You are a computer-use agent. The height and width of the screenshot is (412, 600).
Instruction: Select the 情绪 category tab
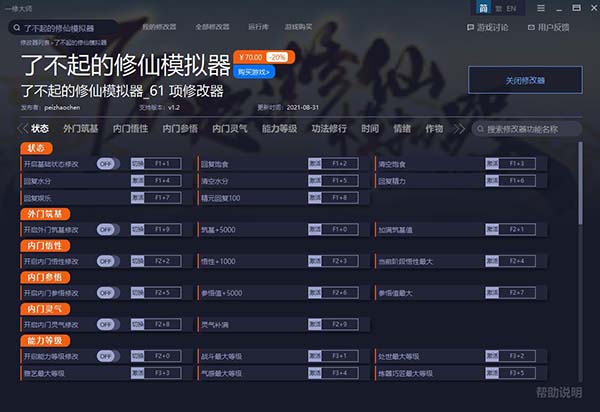pyautogui.click(x=402, y=129)
